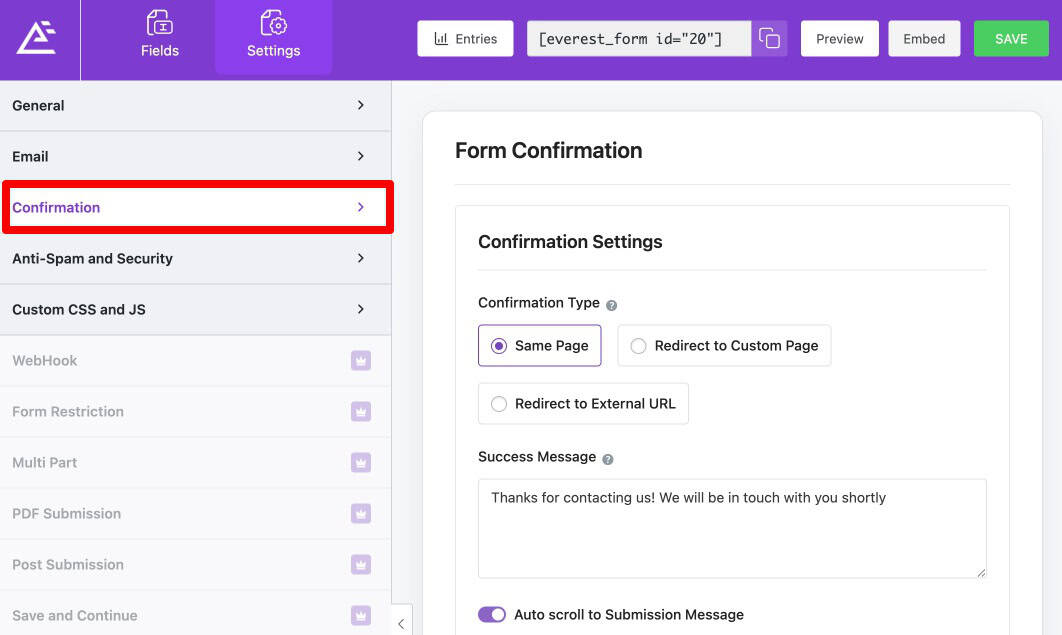Choose Same Page confirmation type
Screen dimensions: 1062x635
coord(540,345)
